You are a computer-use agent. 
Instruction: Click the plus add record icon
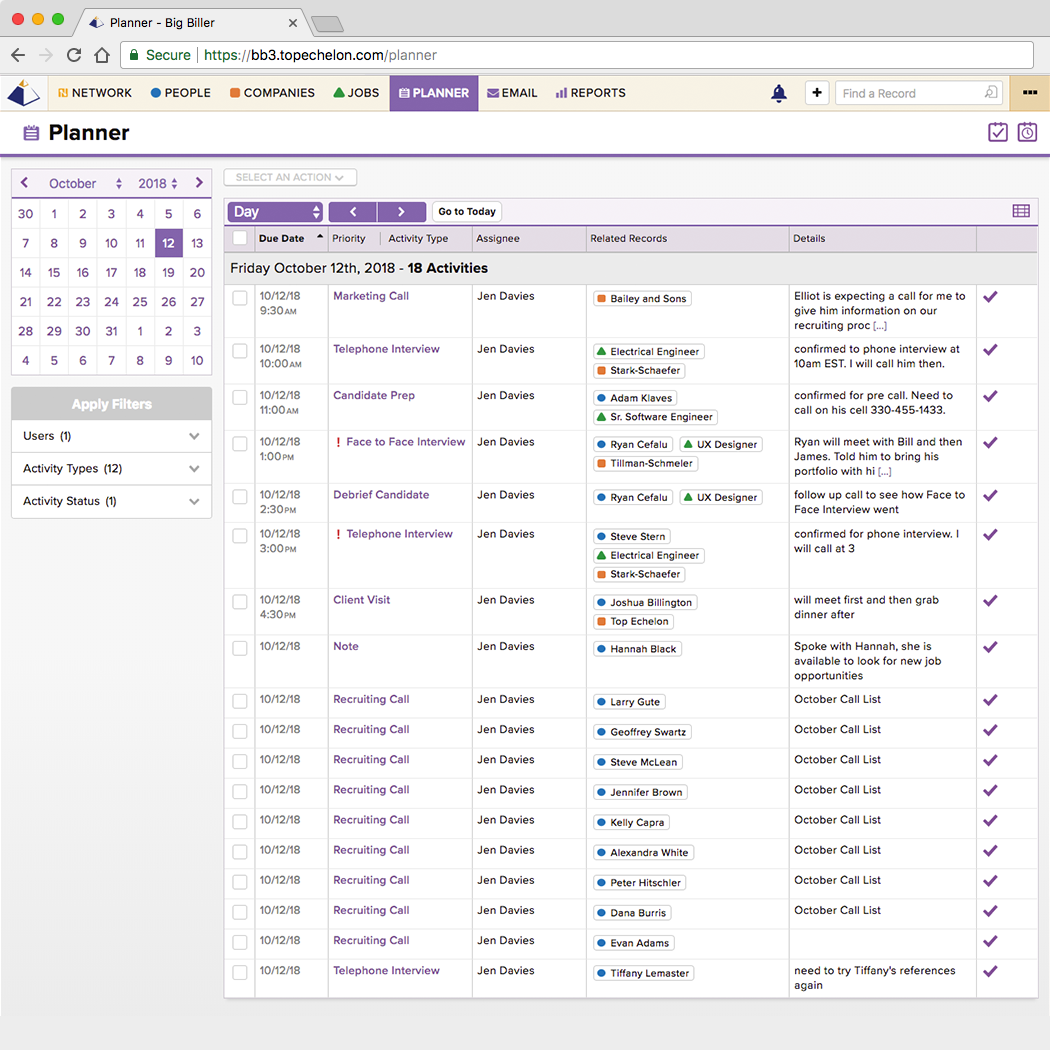point(817,93)
